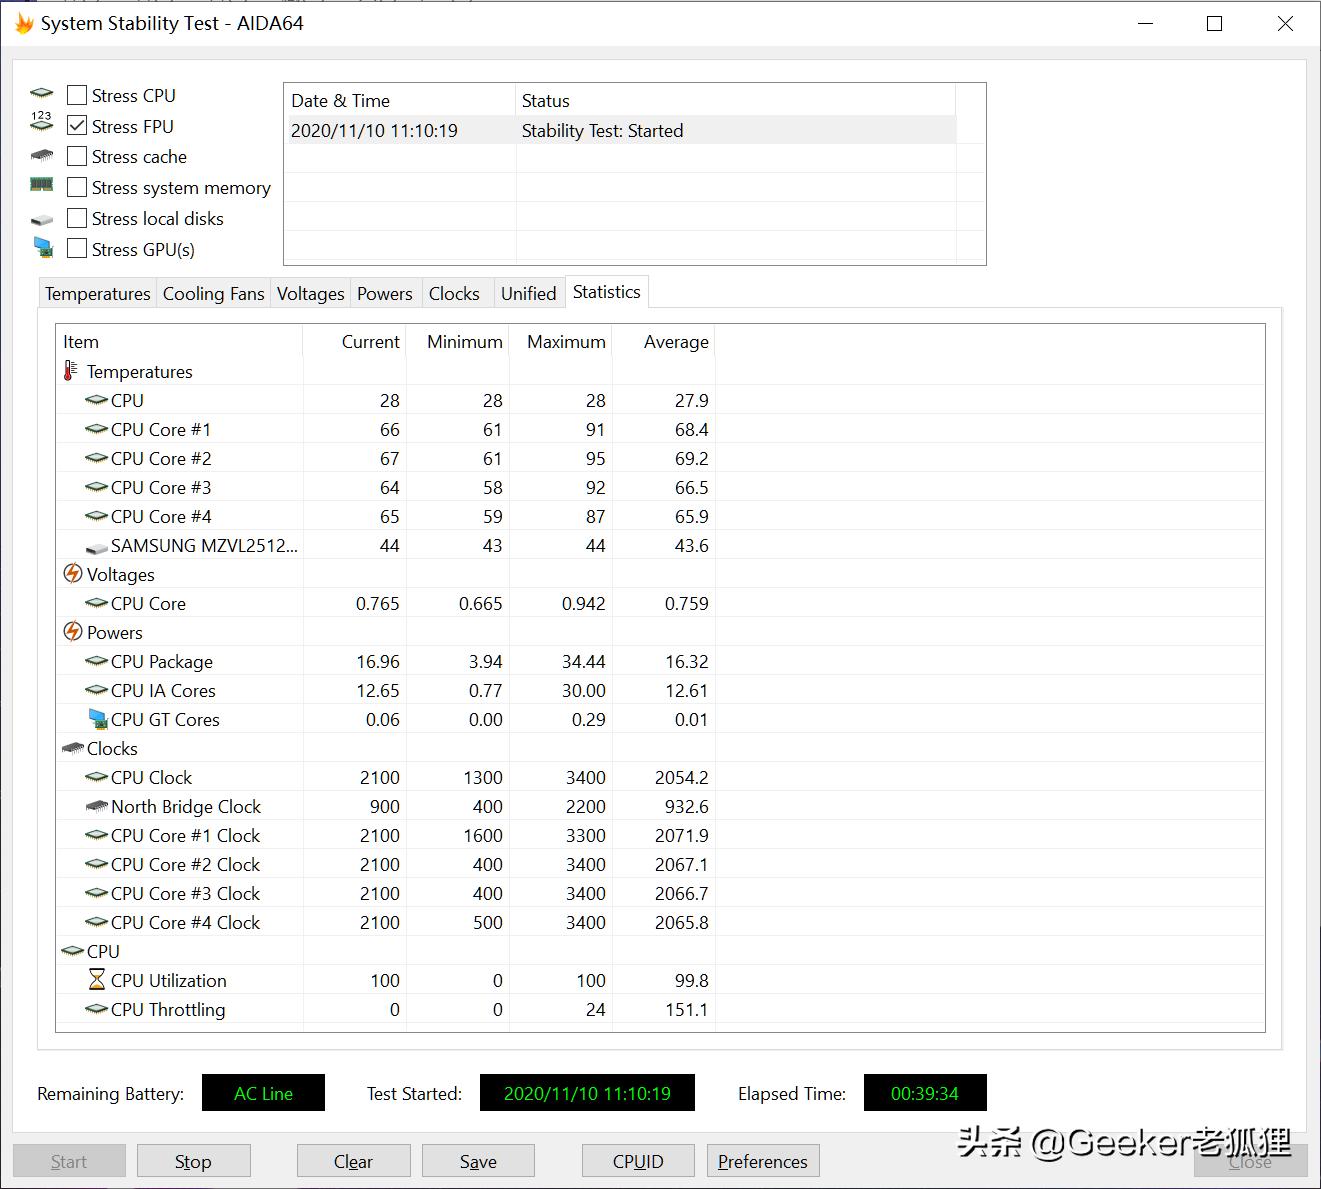The image size is (1321, 1189).
Task: Enable the Stress CPU checkbox
Action: (77, 95)
